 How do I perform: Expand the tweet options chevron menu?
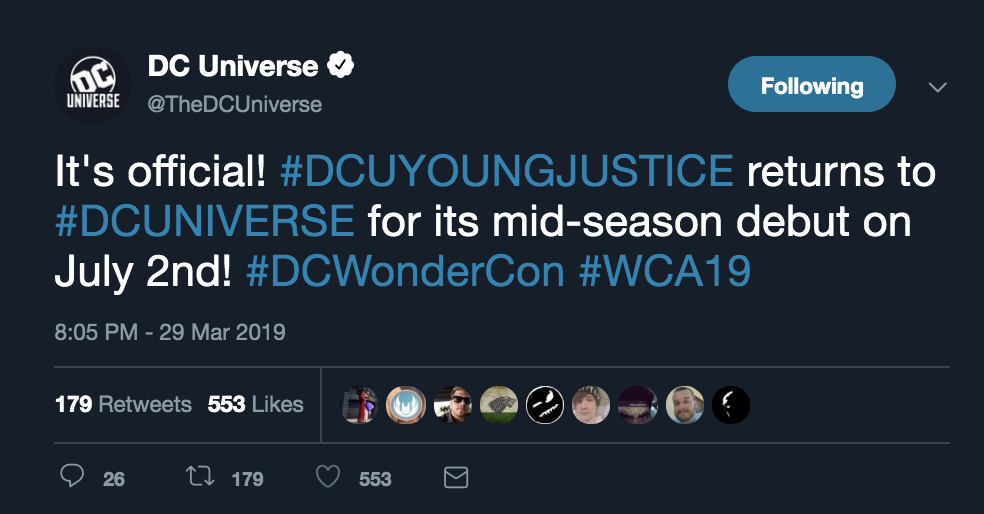pos(937,87)
